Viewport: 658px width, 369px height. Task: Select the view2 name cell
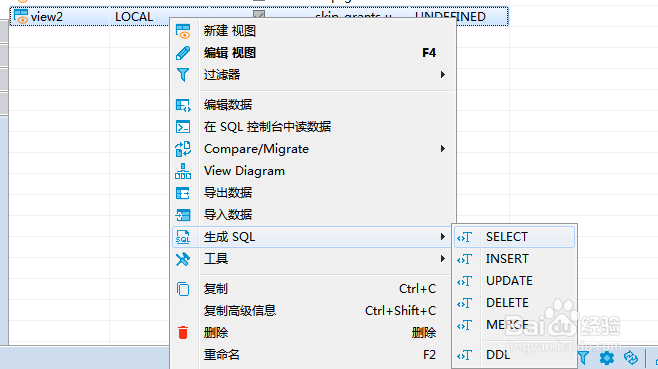click(x=60, y=17)
